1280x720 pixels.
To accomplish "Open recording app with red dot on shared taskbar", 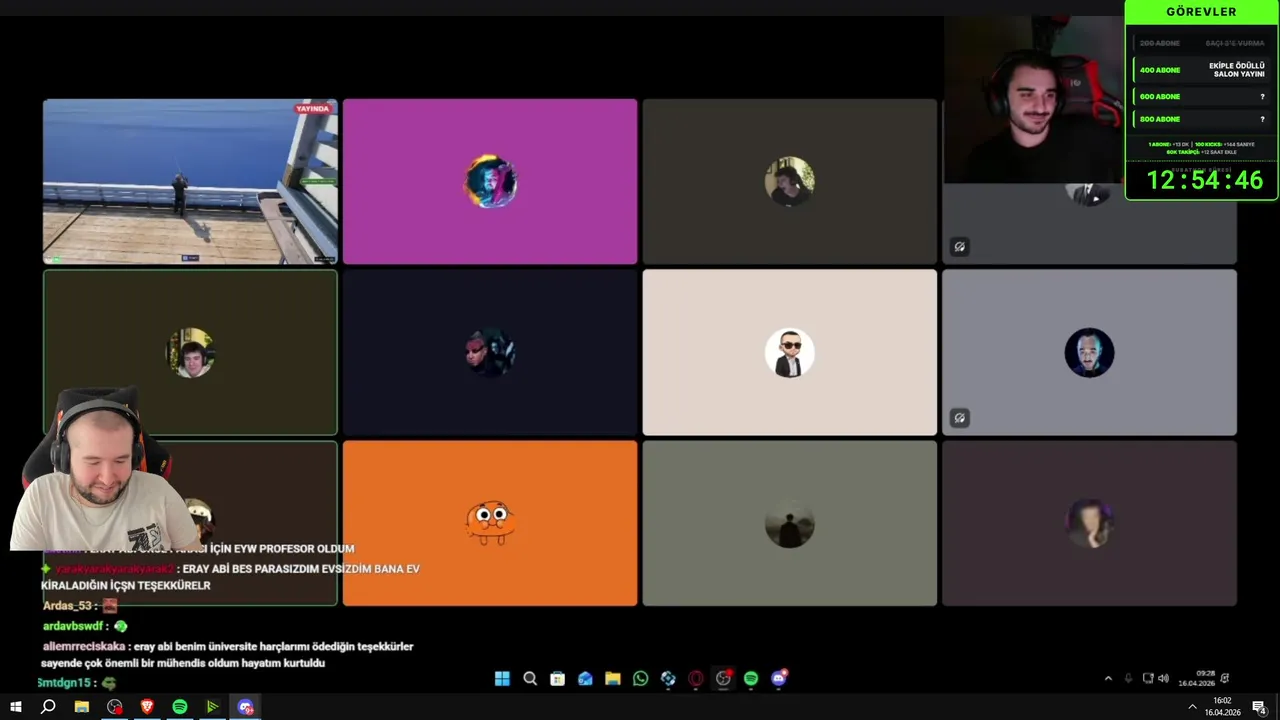I will 724,678.
